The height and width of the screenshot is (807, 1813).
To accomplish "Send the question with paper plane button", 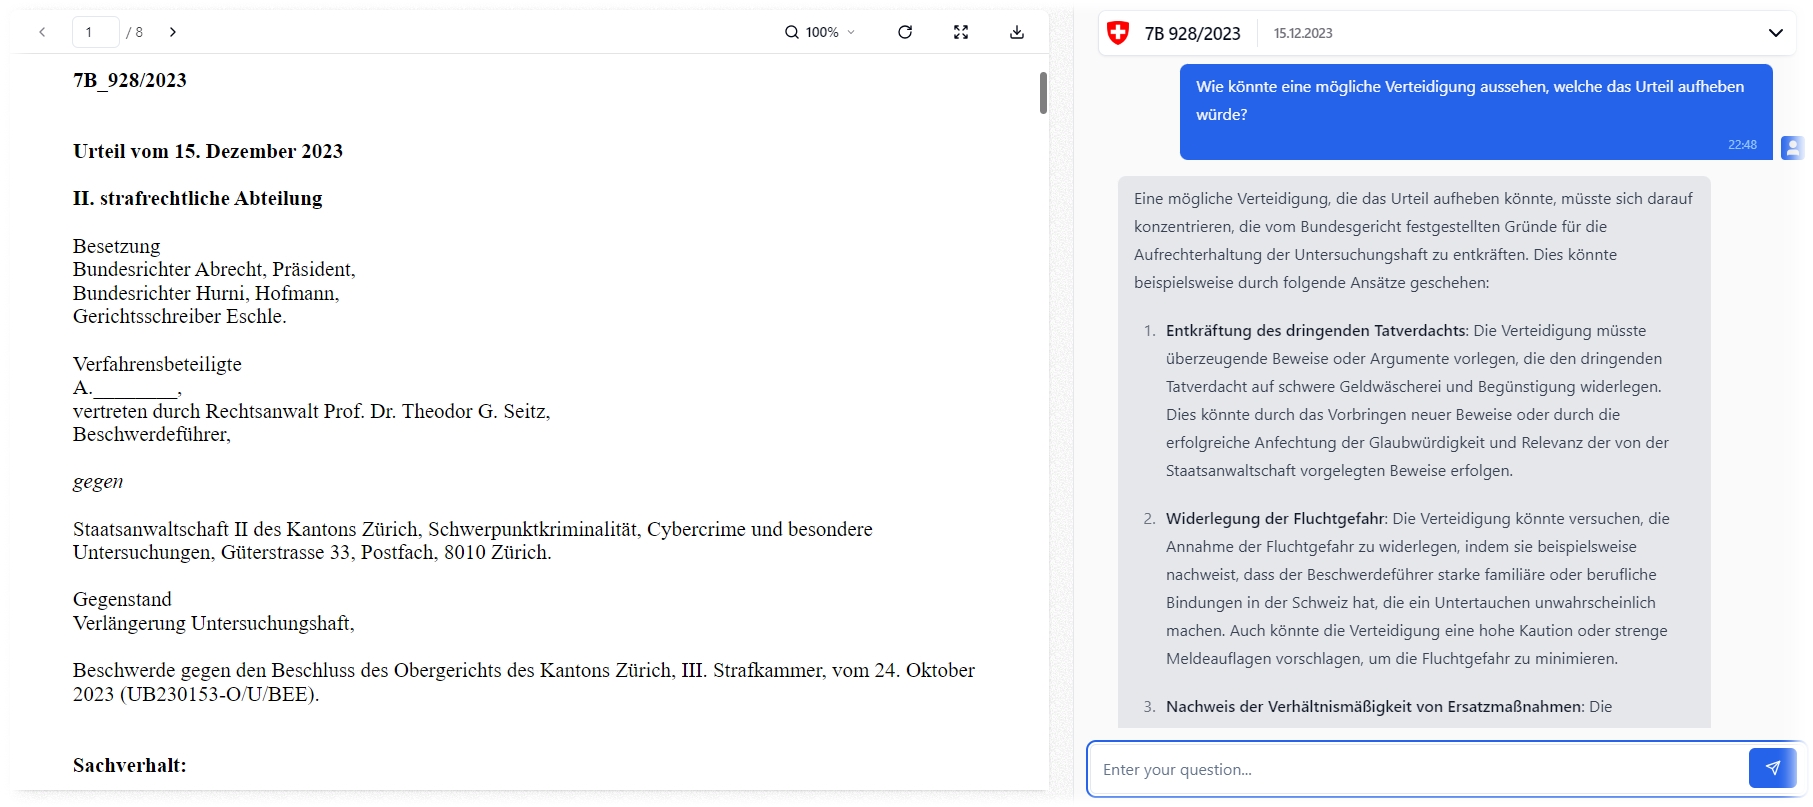I will (1772, 768).
